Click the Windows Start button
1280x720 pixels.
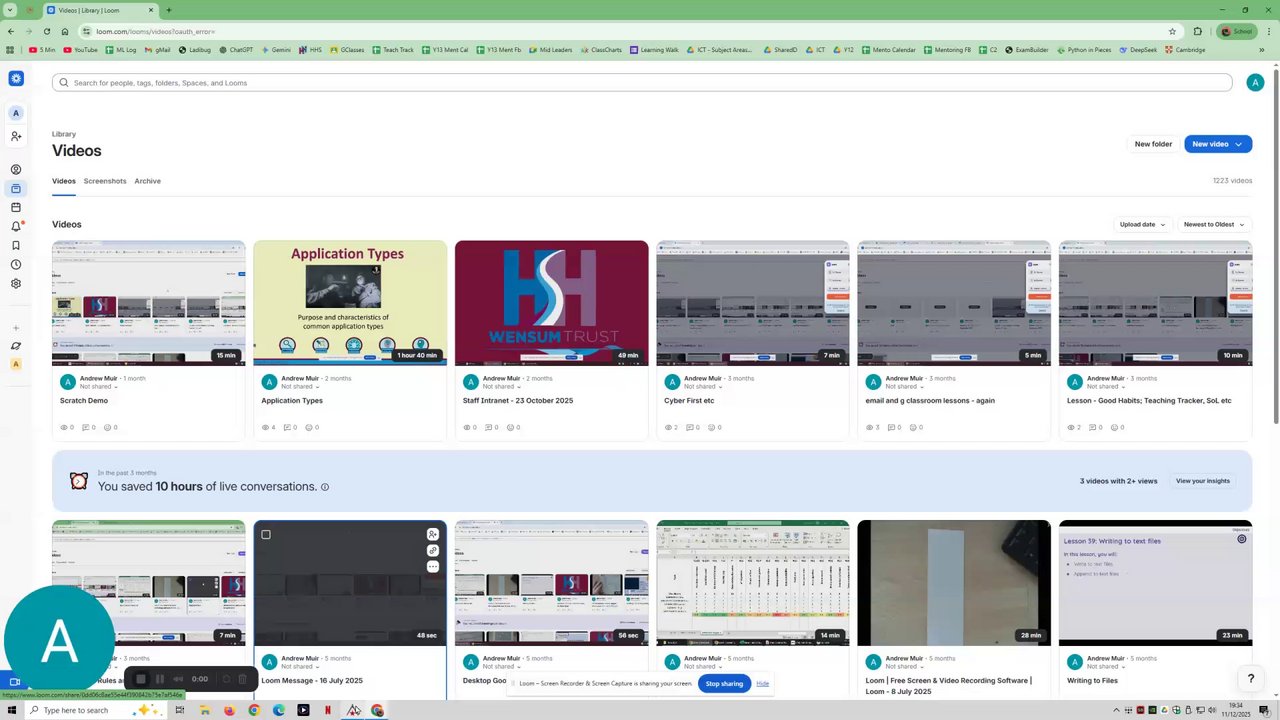pos(14,710)
